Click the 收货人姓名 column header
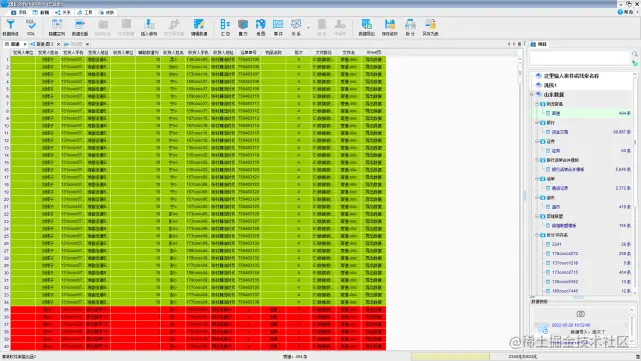The height and width of the screenshot is (361, 641). point(173,53)
